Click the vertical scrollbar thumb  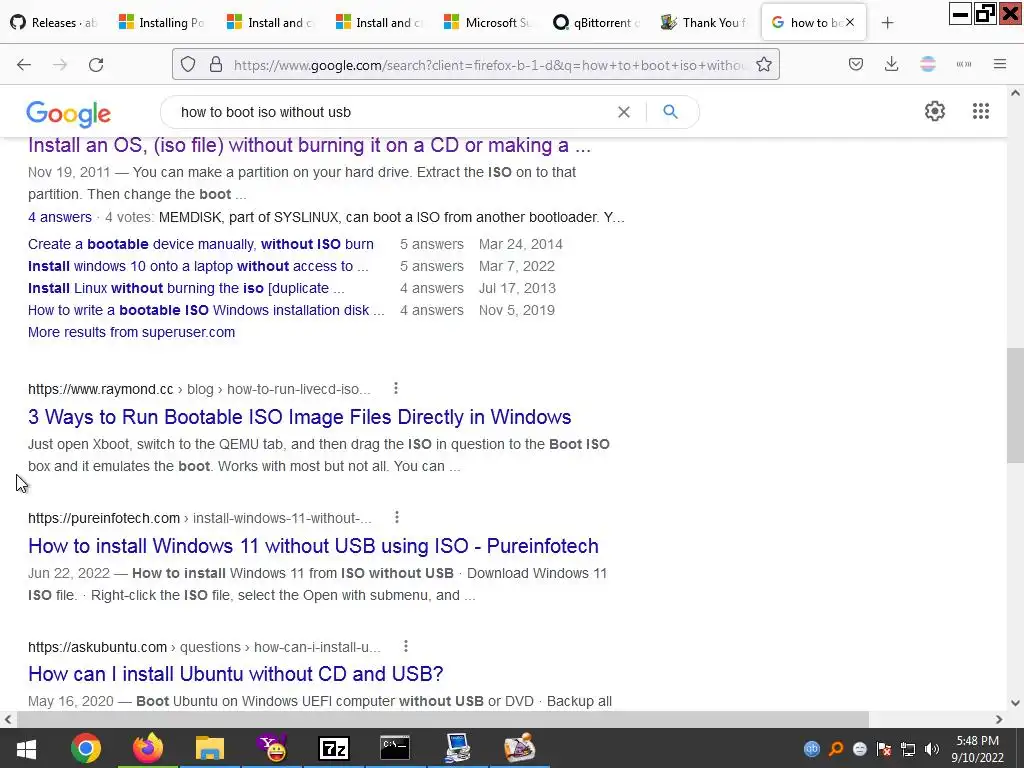[1015, 405]
